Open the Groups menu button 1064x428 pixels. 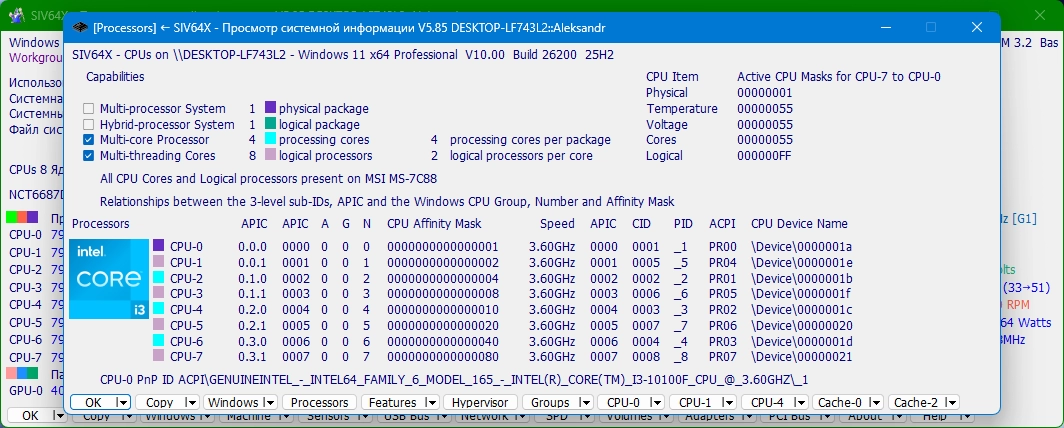[x=558, y=402]
